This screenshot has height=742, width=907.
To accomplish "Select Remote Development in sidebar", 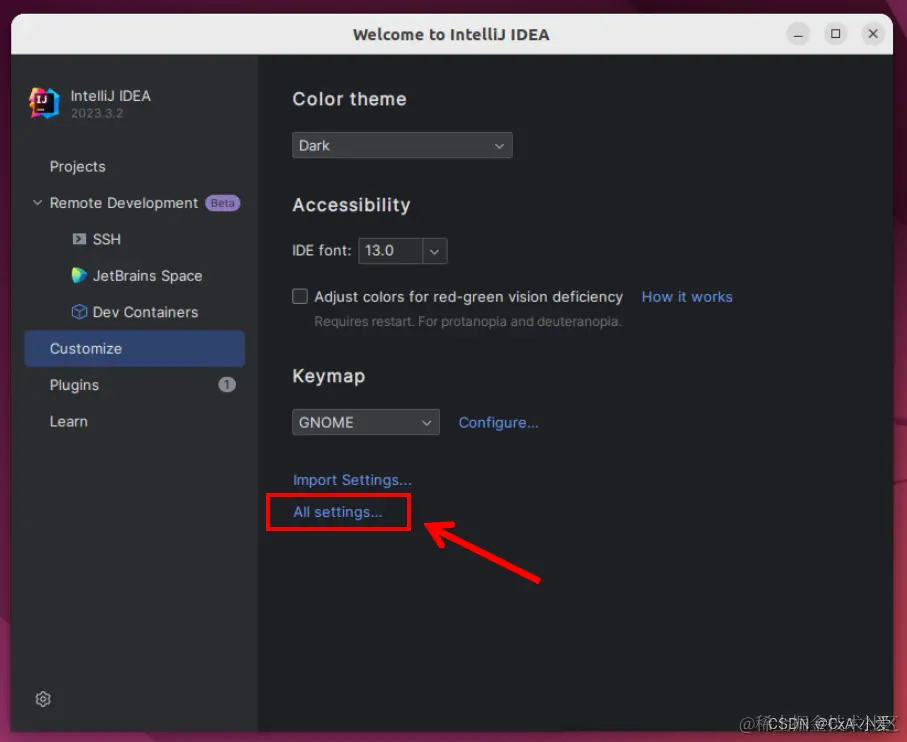I will [124, 203].
